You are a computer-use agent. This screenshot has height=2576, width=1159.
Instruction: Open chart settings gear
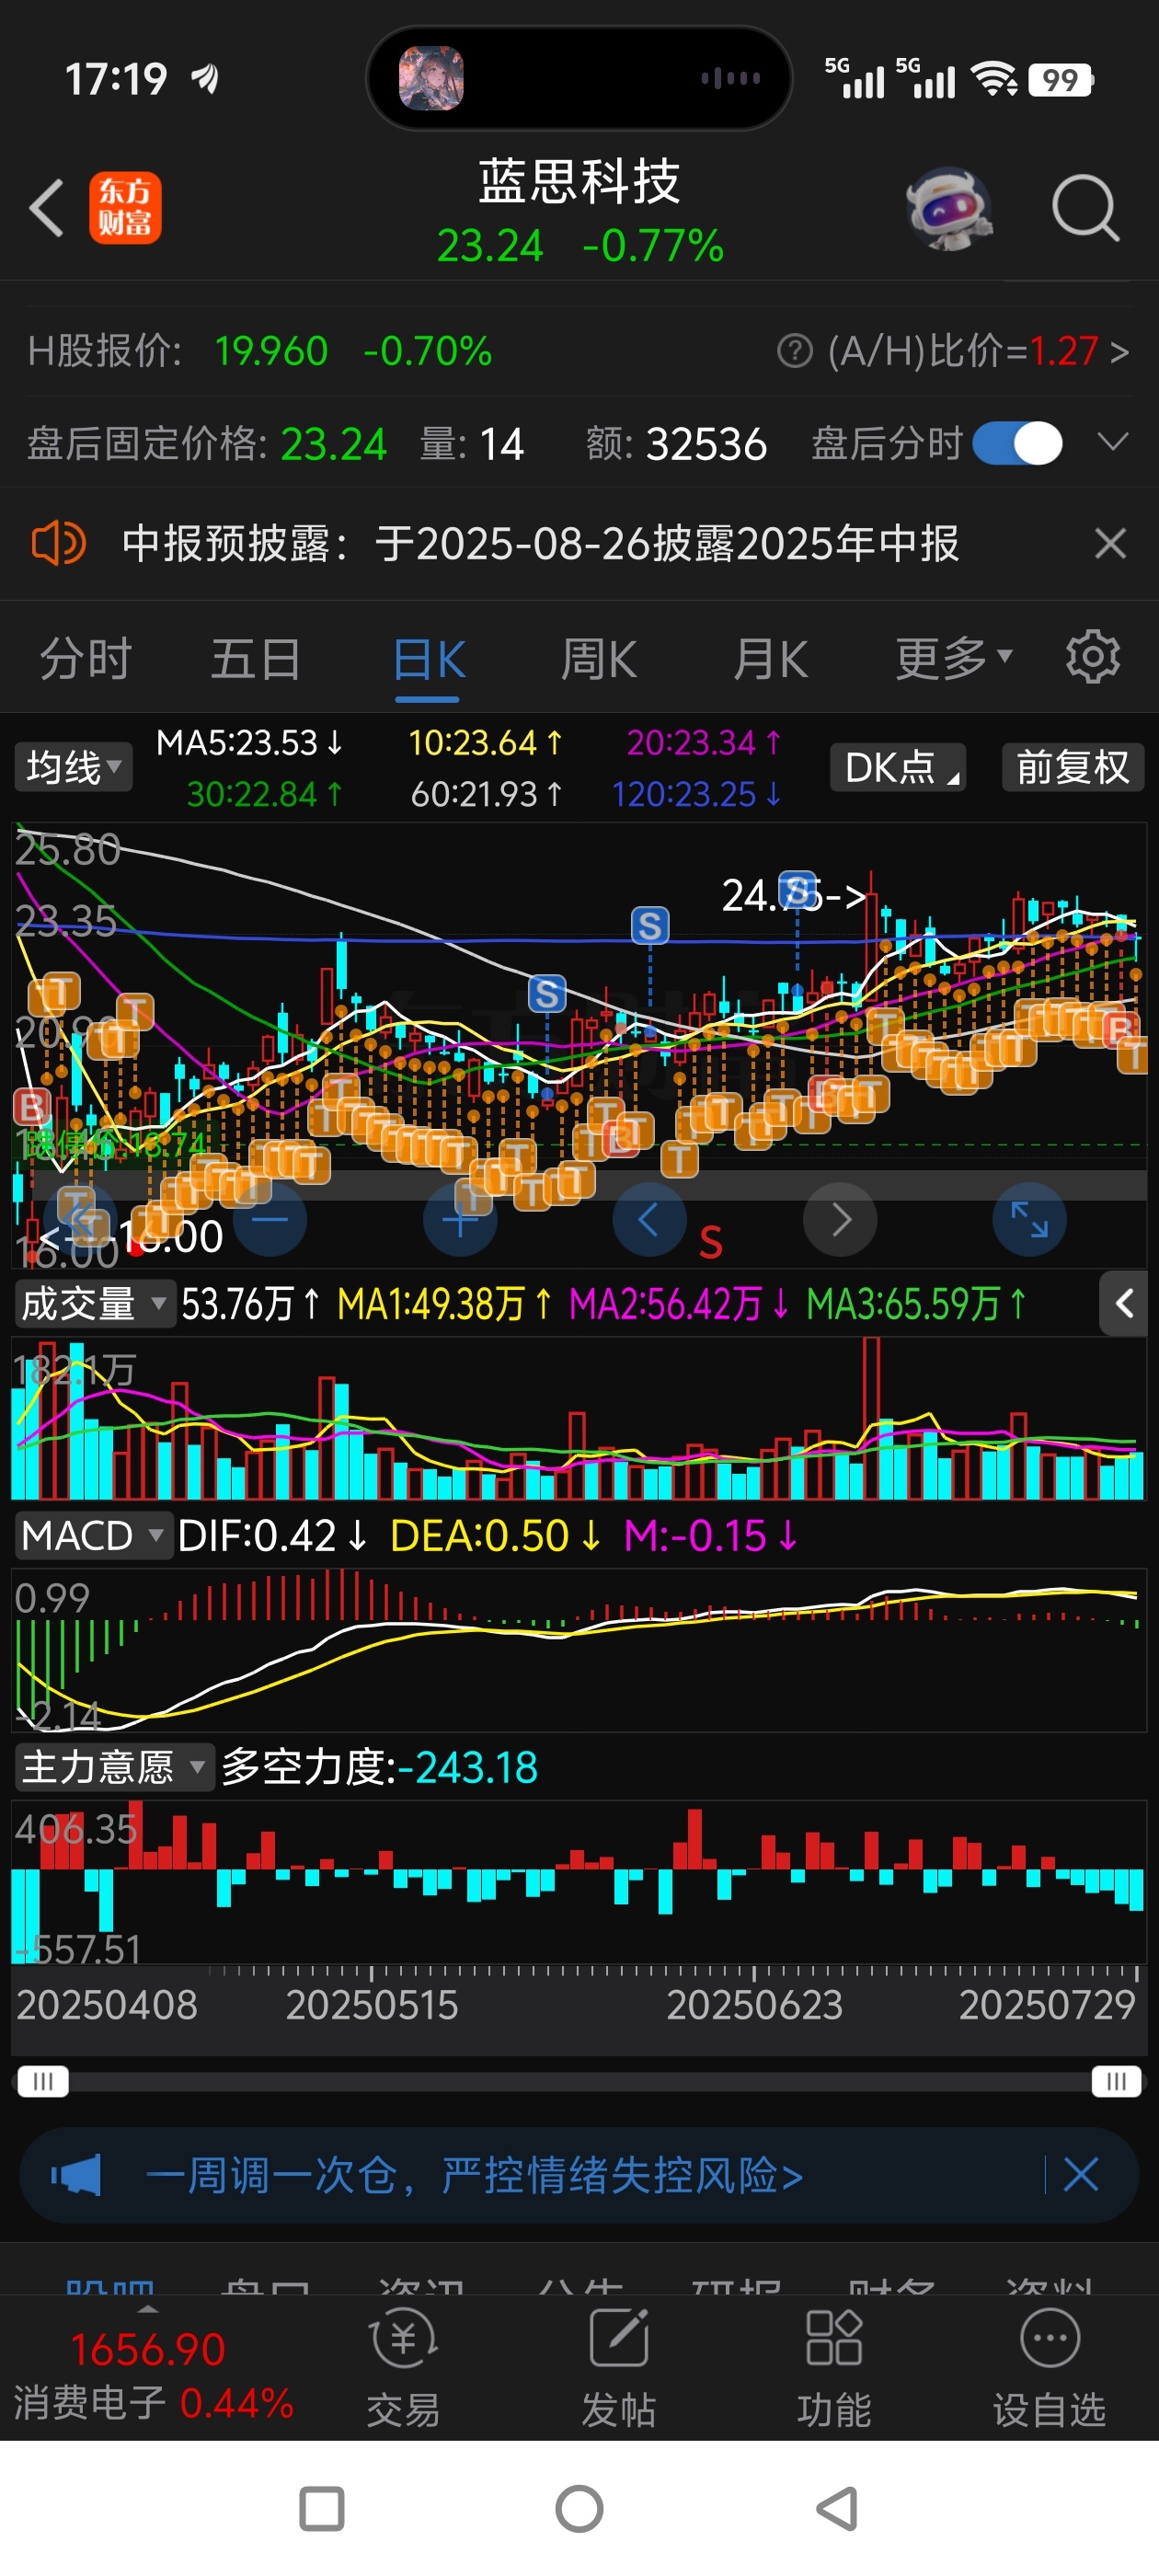coord(1092,657)
